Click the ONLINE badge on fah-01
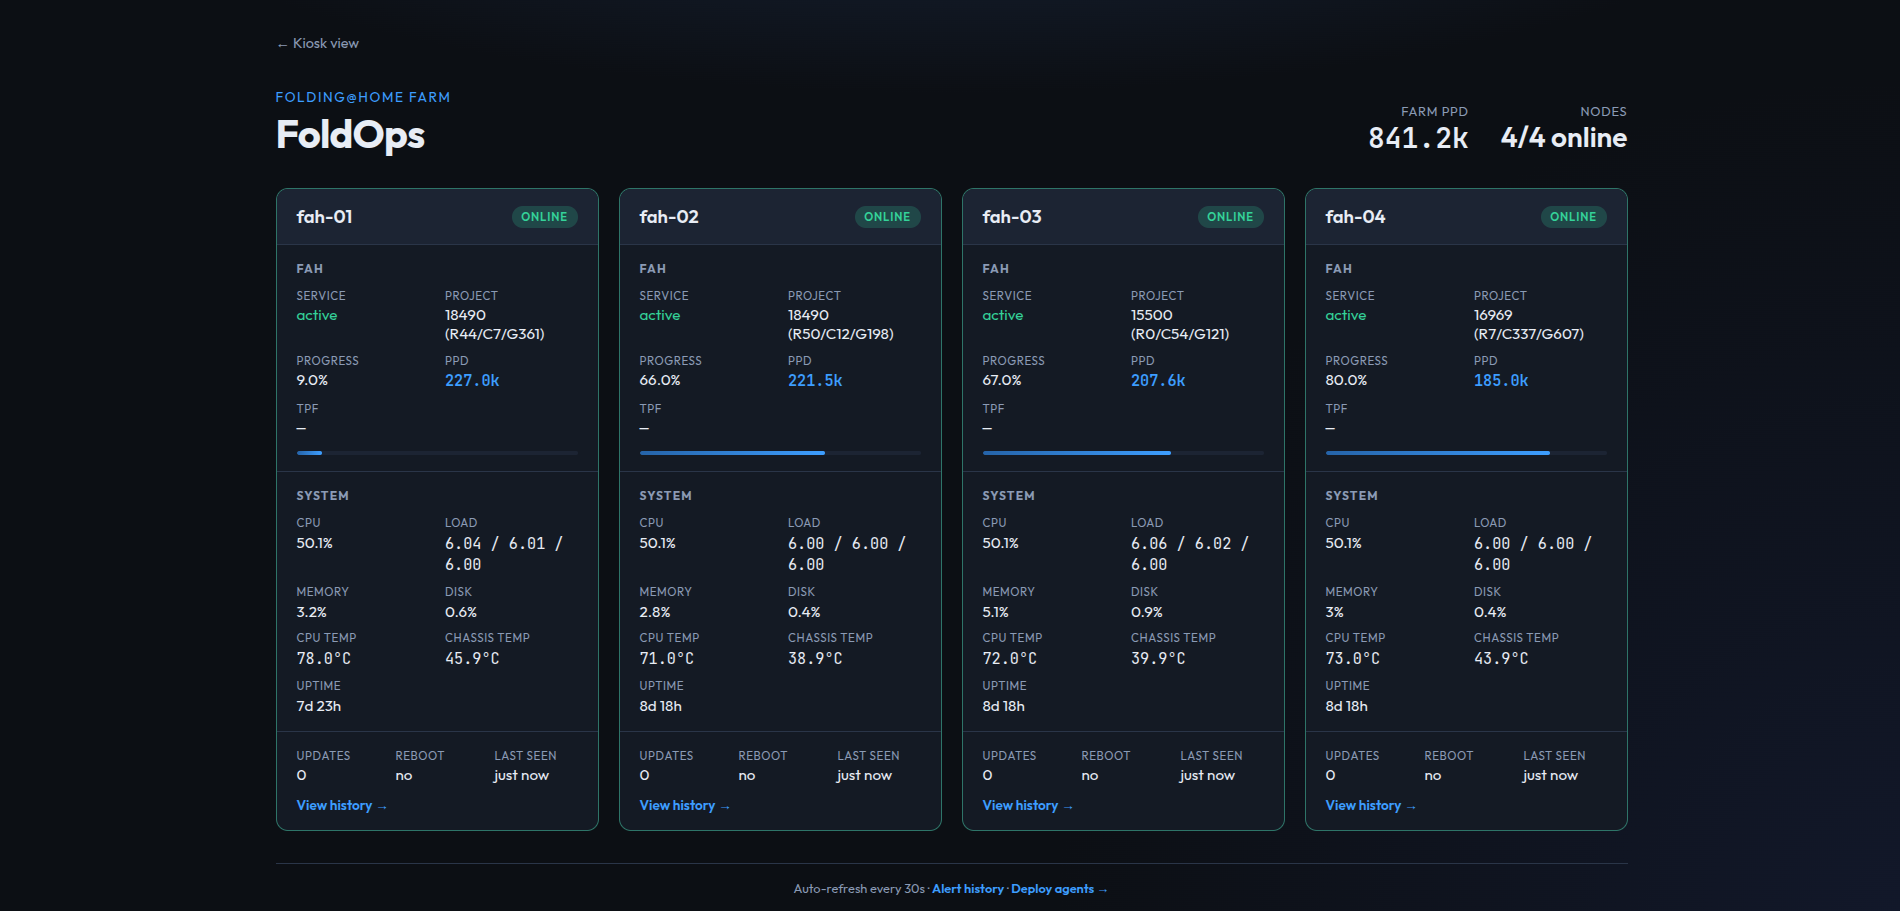The width and height of the screenshot is (1900, 911). coord(544,217)
